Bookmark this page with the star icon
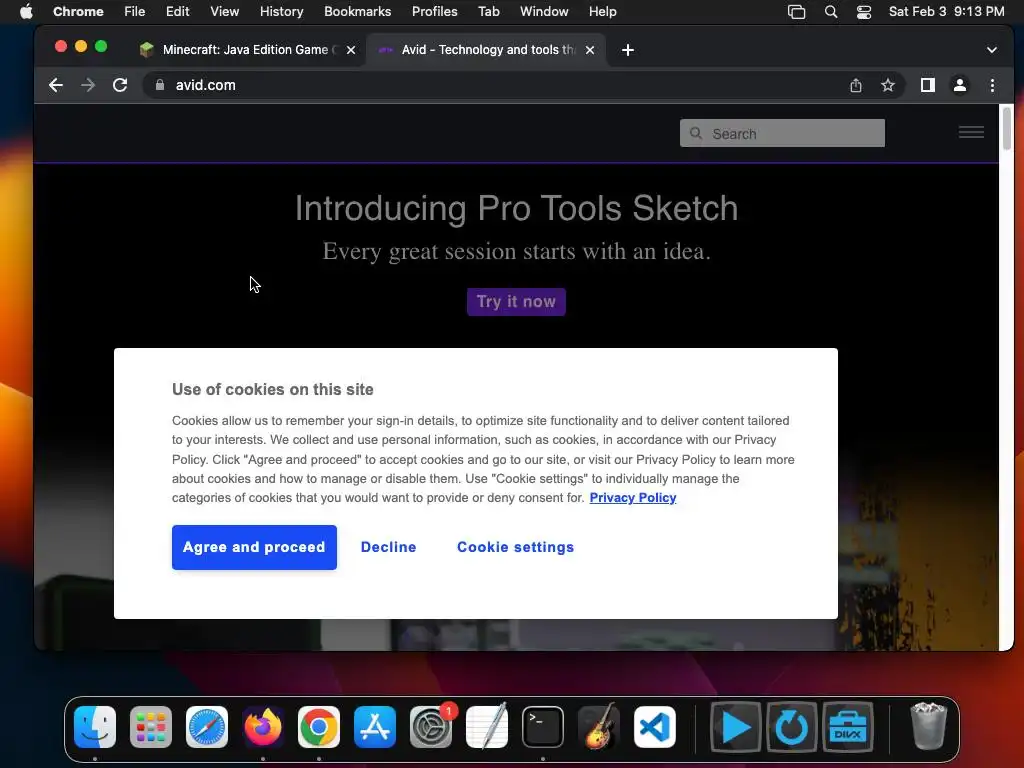Image resolution: width=1024 pixels, height=768 pixels. pyautogui.click(x=888, y=85)
